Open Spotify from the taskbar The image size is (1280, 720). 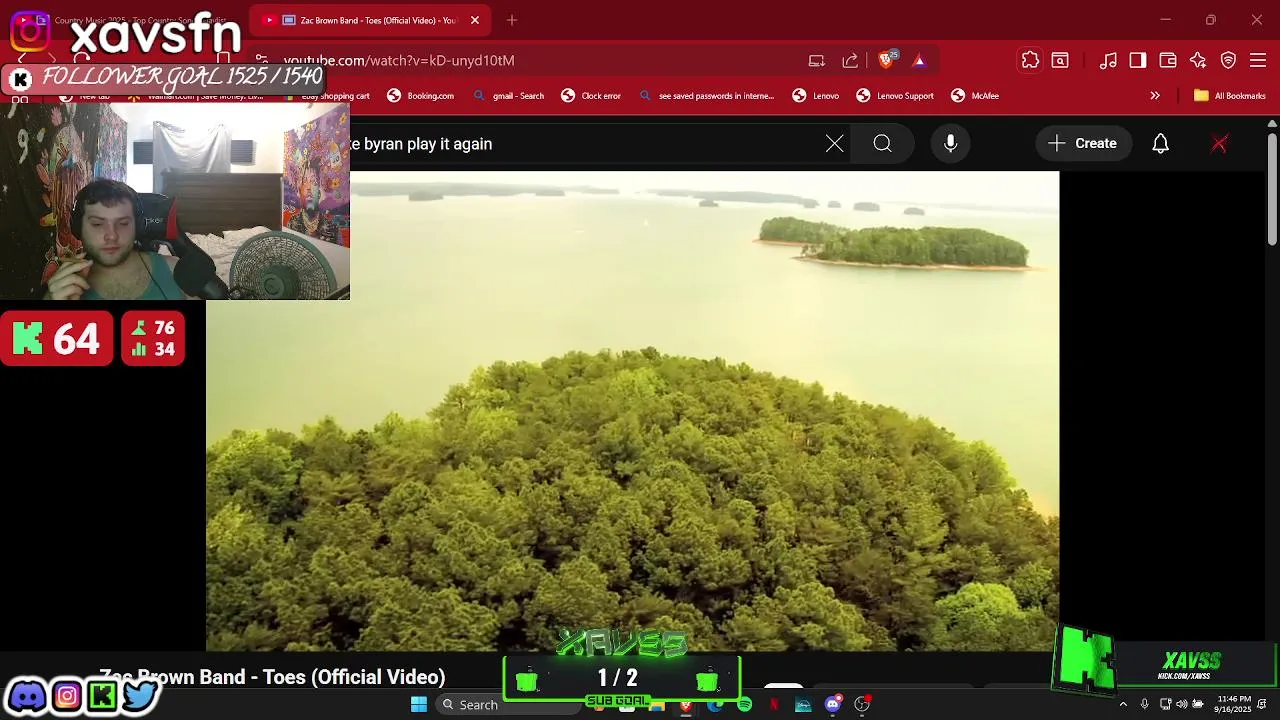pyautogui.click(x=744, y=704)
